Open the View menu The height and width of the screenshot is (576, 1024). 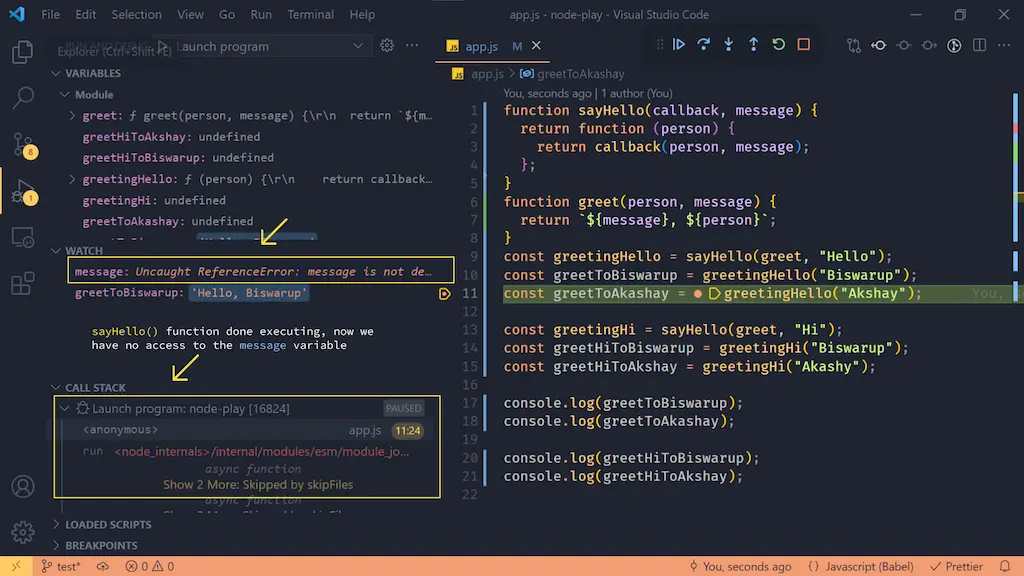pyautogui.click(x=190, y=14)
